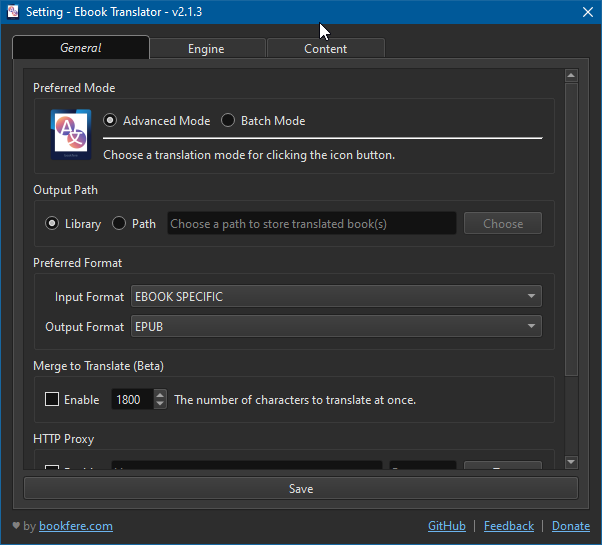Viewport: 602px width, 545px height.
Task: Open the Feedback link
Action: 509,526
